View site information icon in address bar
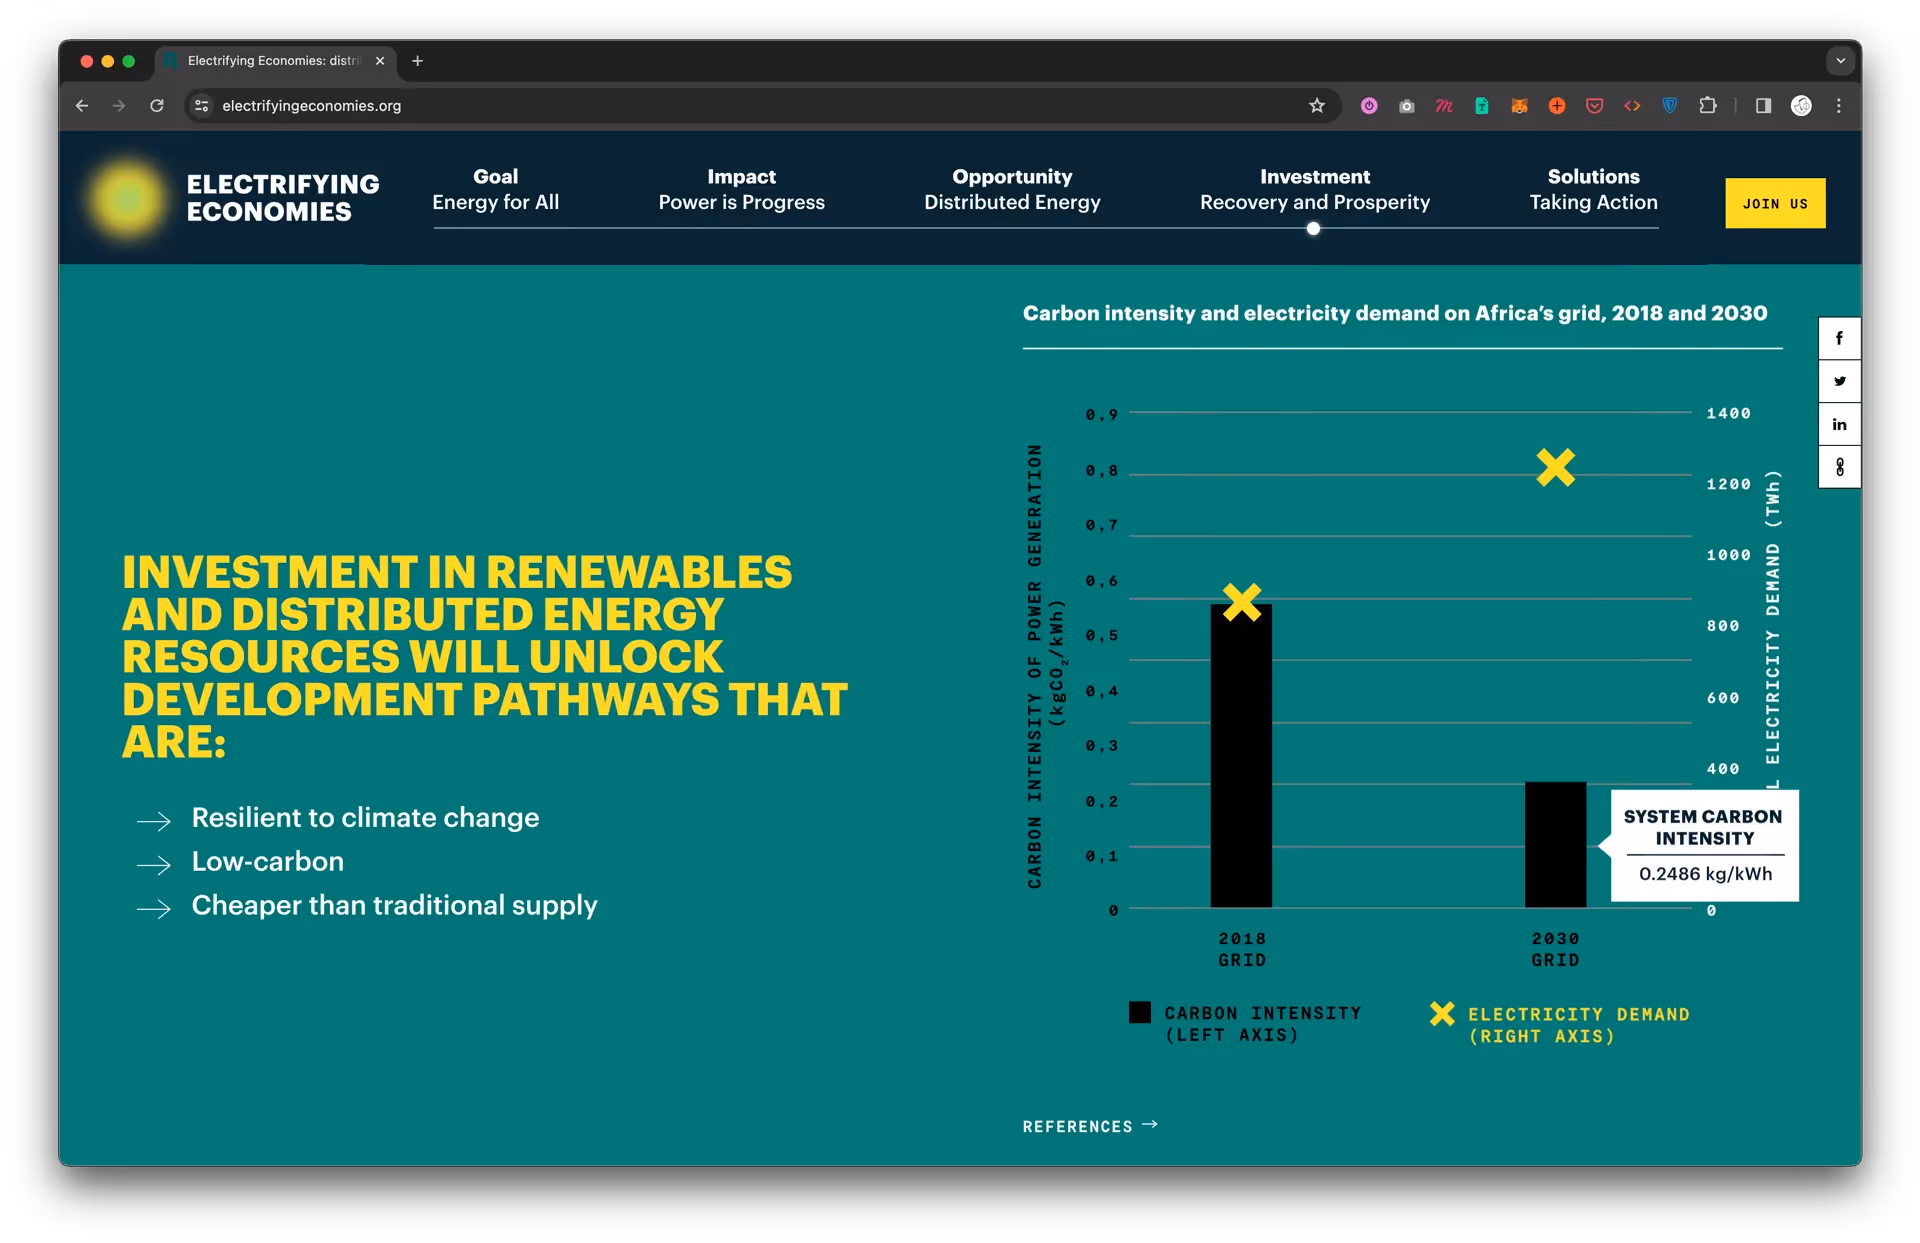Screen dimensions: 1920x1243 coord(202,106)
